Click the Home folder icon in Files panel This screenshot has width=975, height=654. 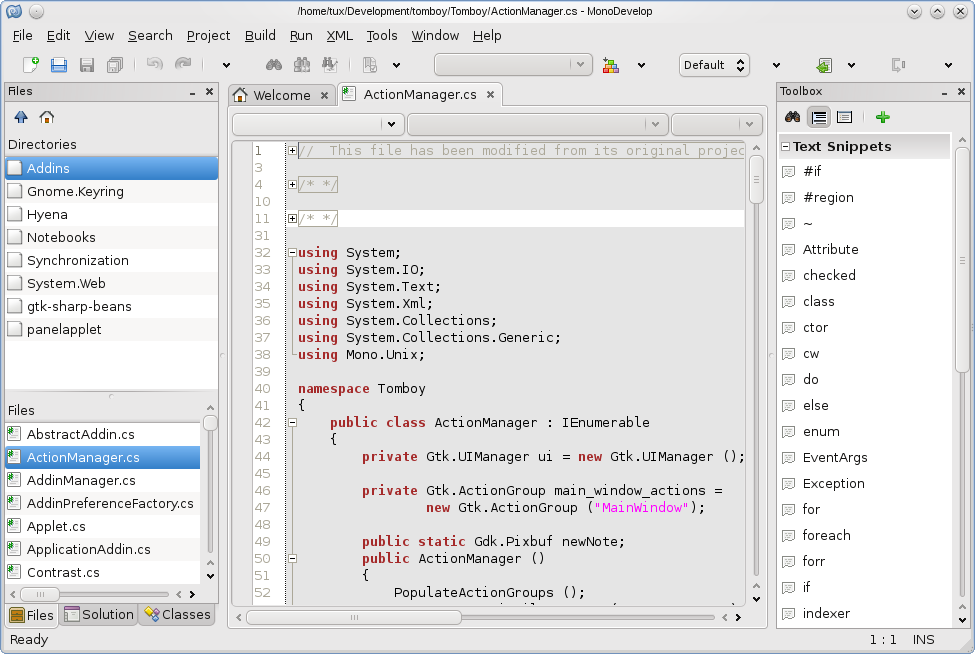click(47, 117)
